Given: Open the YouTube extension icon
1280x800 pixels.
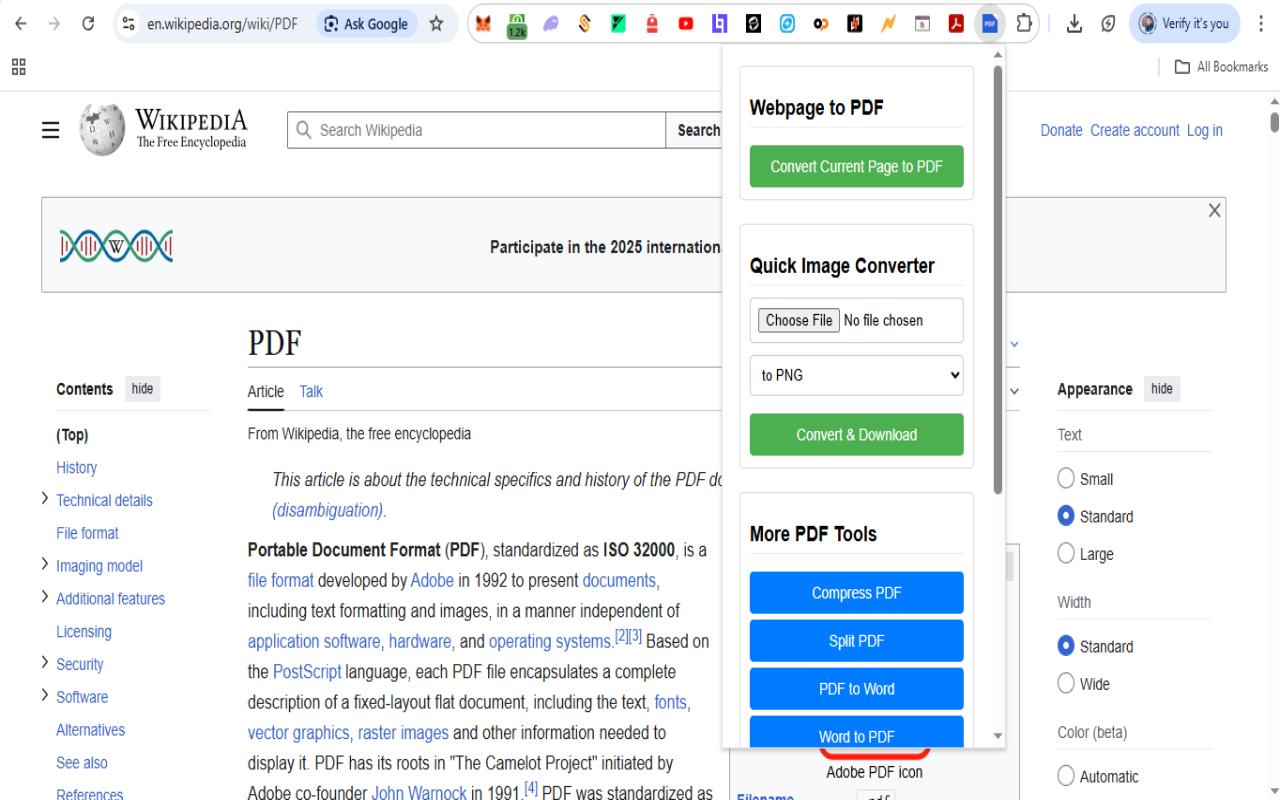Looking at the screenshot, I should 686,22.
